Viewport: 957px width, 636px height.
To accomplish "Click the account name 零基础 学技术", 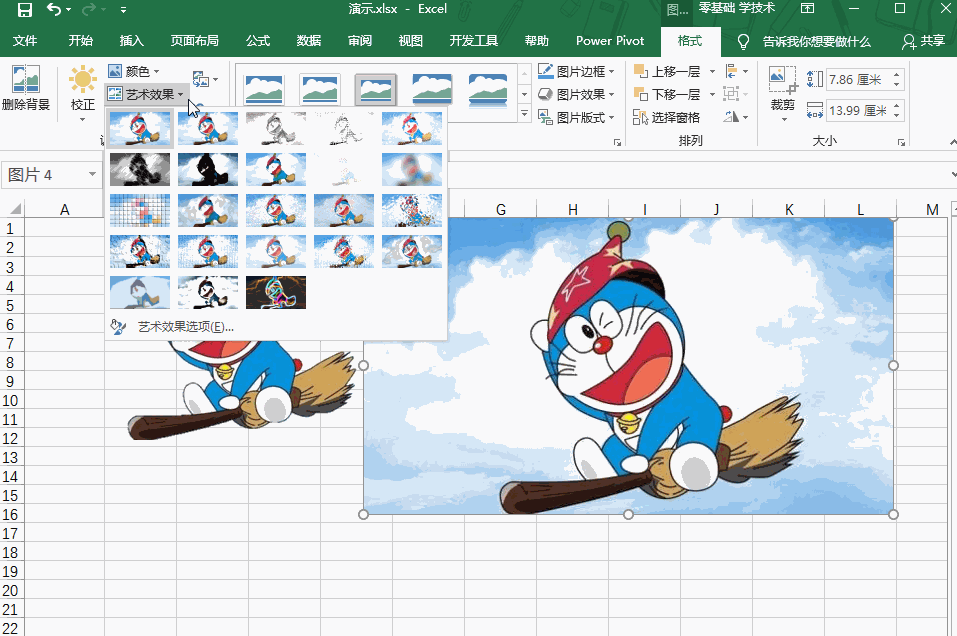I will click(x=737, y=9).
